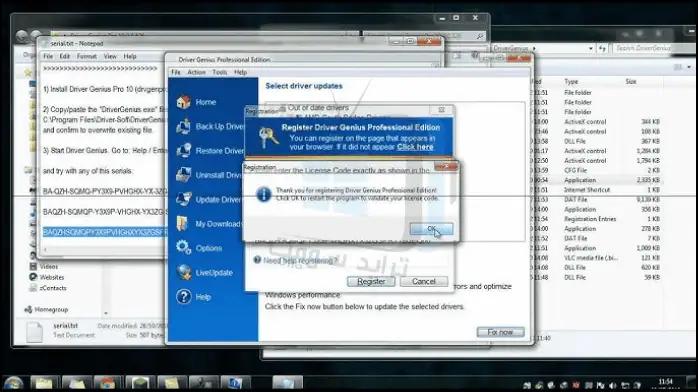Click the Register button

pyautogui.click(x=371, y=281)
